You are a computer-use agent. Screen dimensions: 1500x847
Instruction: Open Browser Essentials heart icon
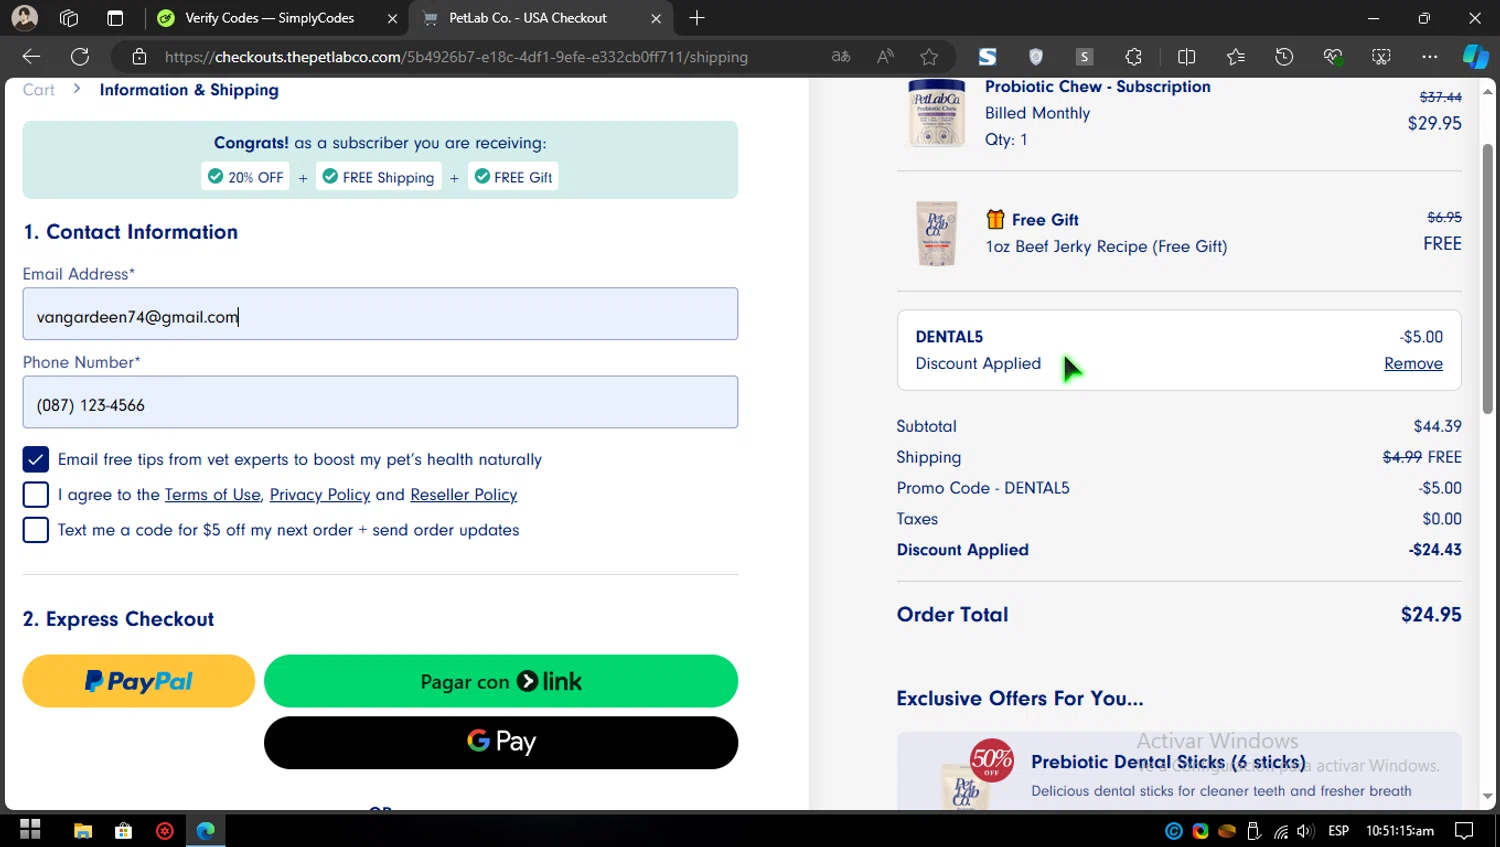click(1333, 57)
